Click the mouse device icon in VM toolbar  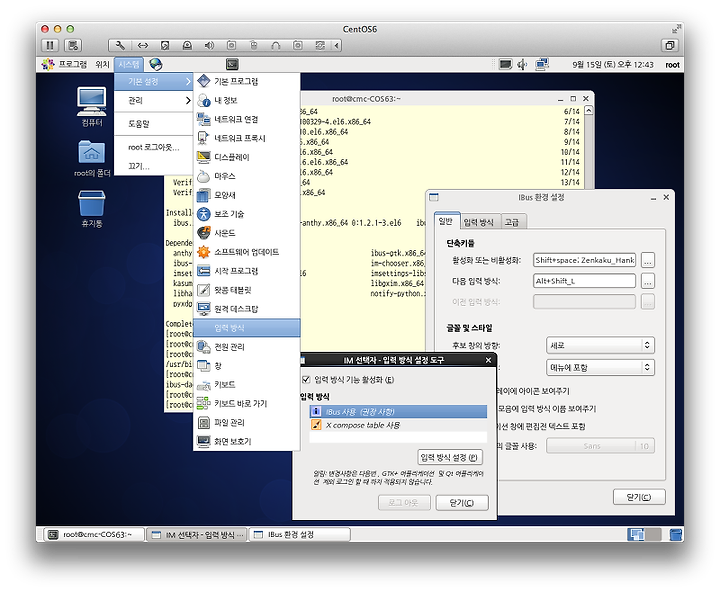tap(253, 45)
